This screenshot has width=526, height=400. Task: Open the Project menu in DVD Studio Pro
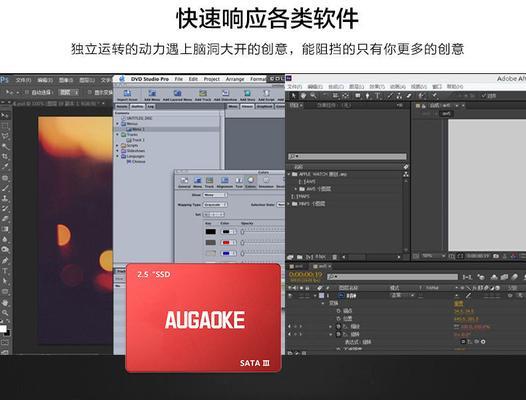[x=212, y=79]
